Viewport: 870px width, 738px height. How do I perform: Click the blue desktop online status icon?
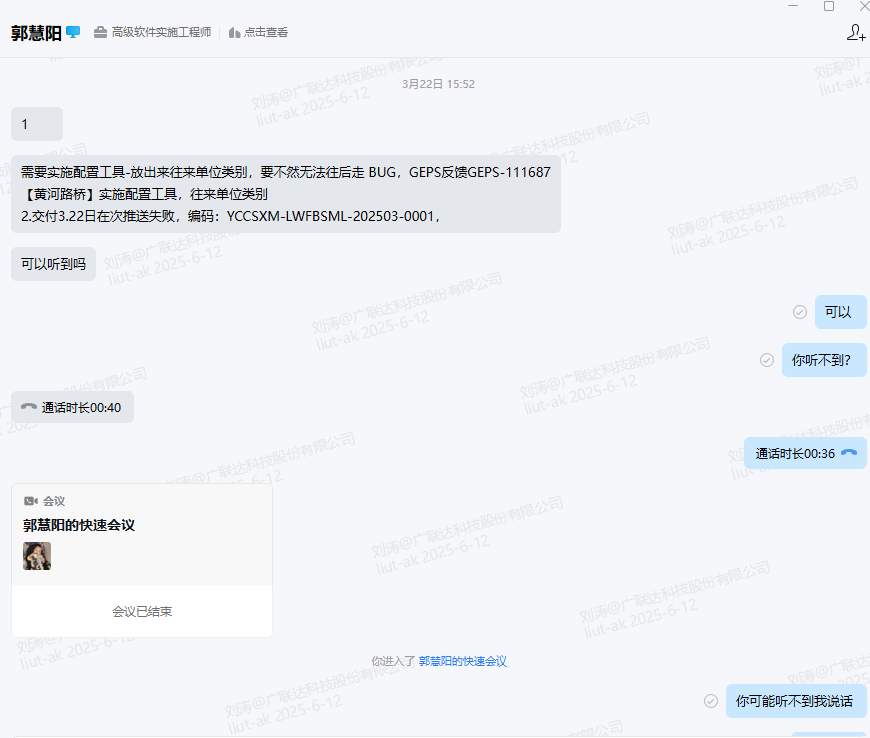[73, 32]
